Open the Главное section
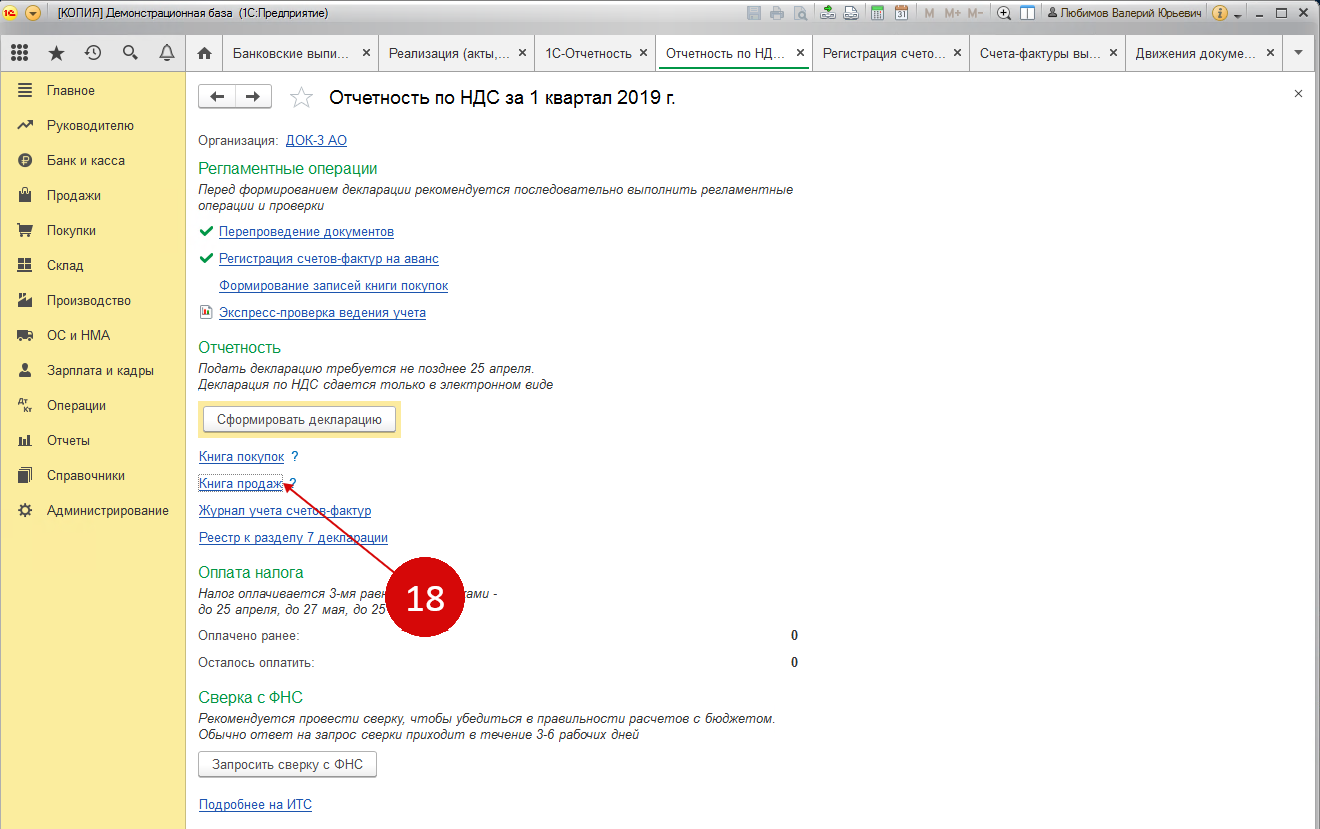 click(93, 91)
